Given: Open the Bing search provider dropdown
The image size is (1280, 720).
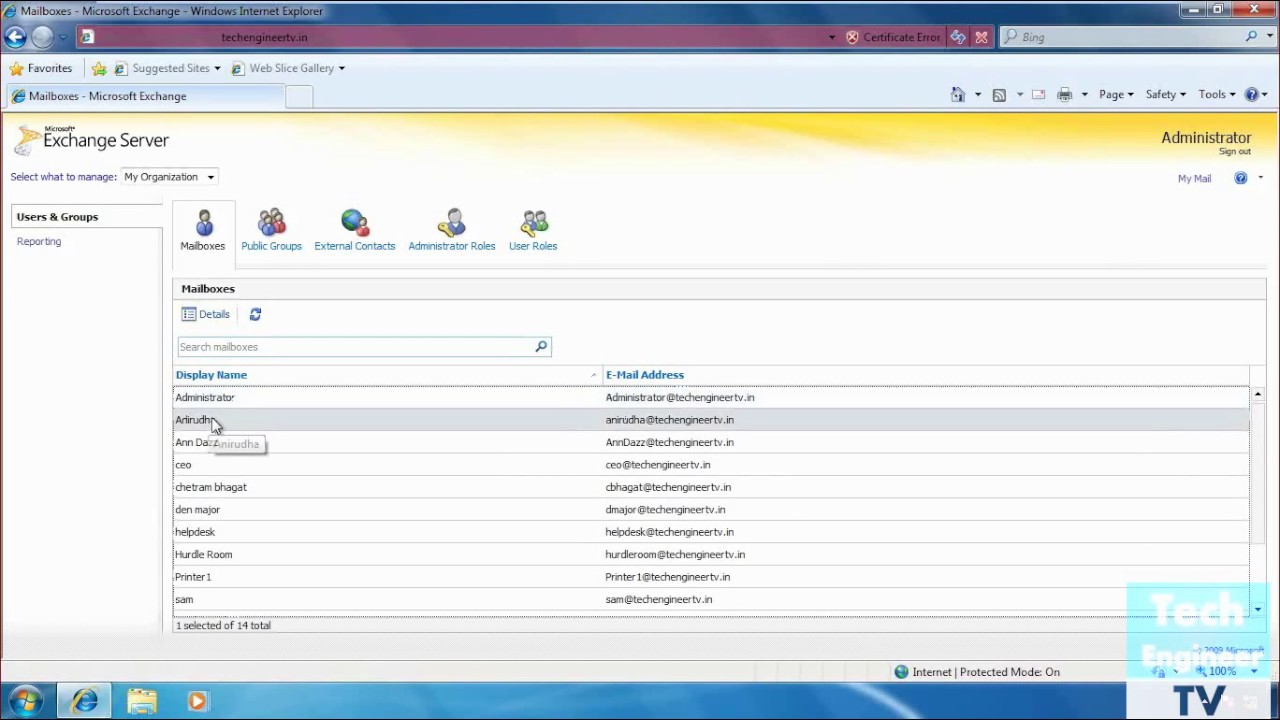Looking at the screenshot, I should [x=1268, y=37].
